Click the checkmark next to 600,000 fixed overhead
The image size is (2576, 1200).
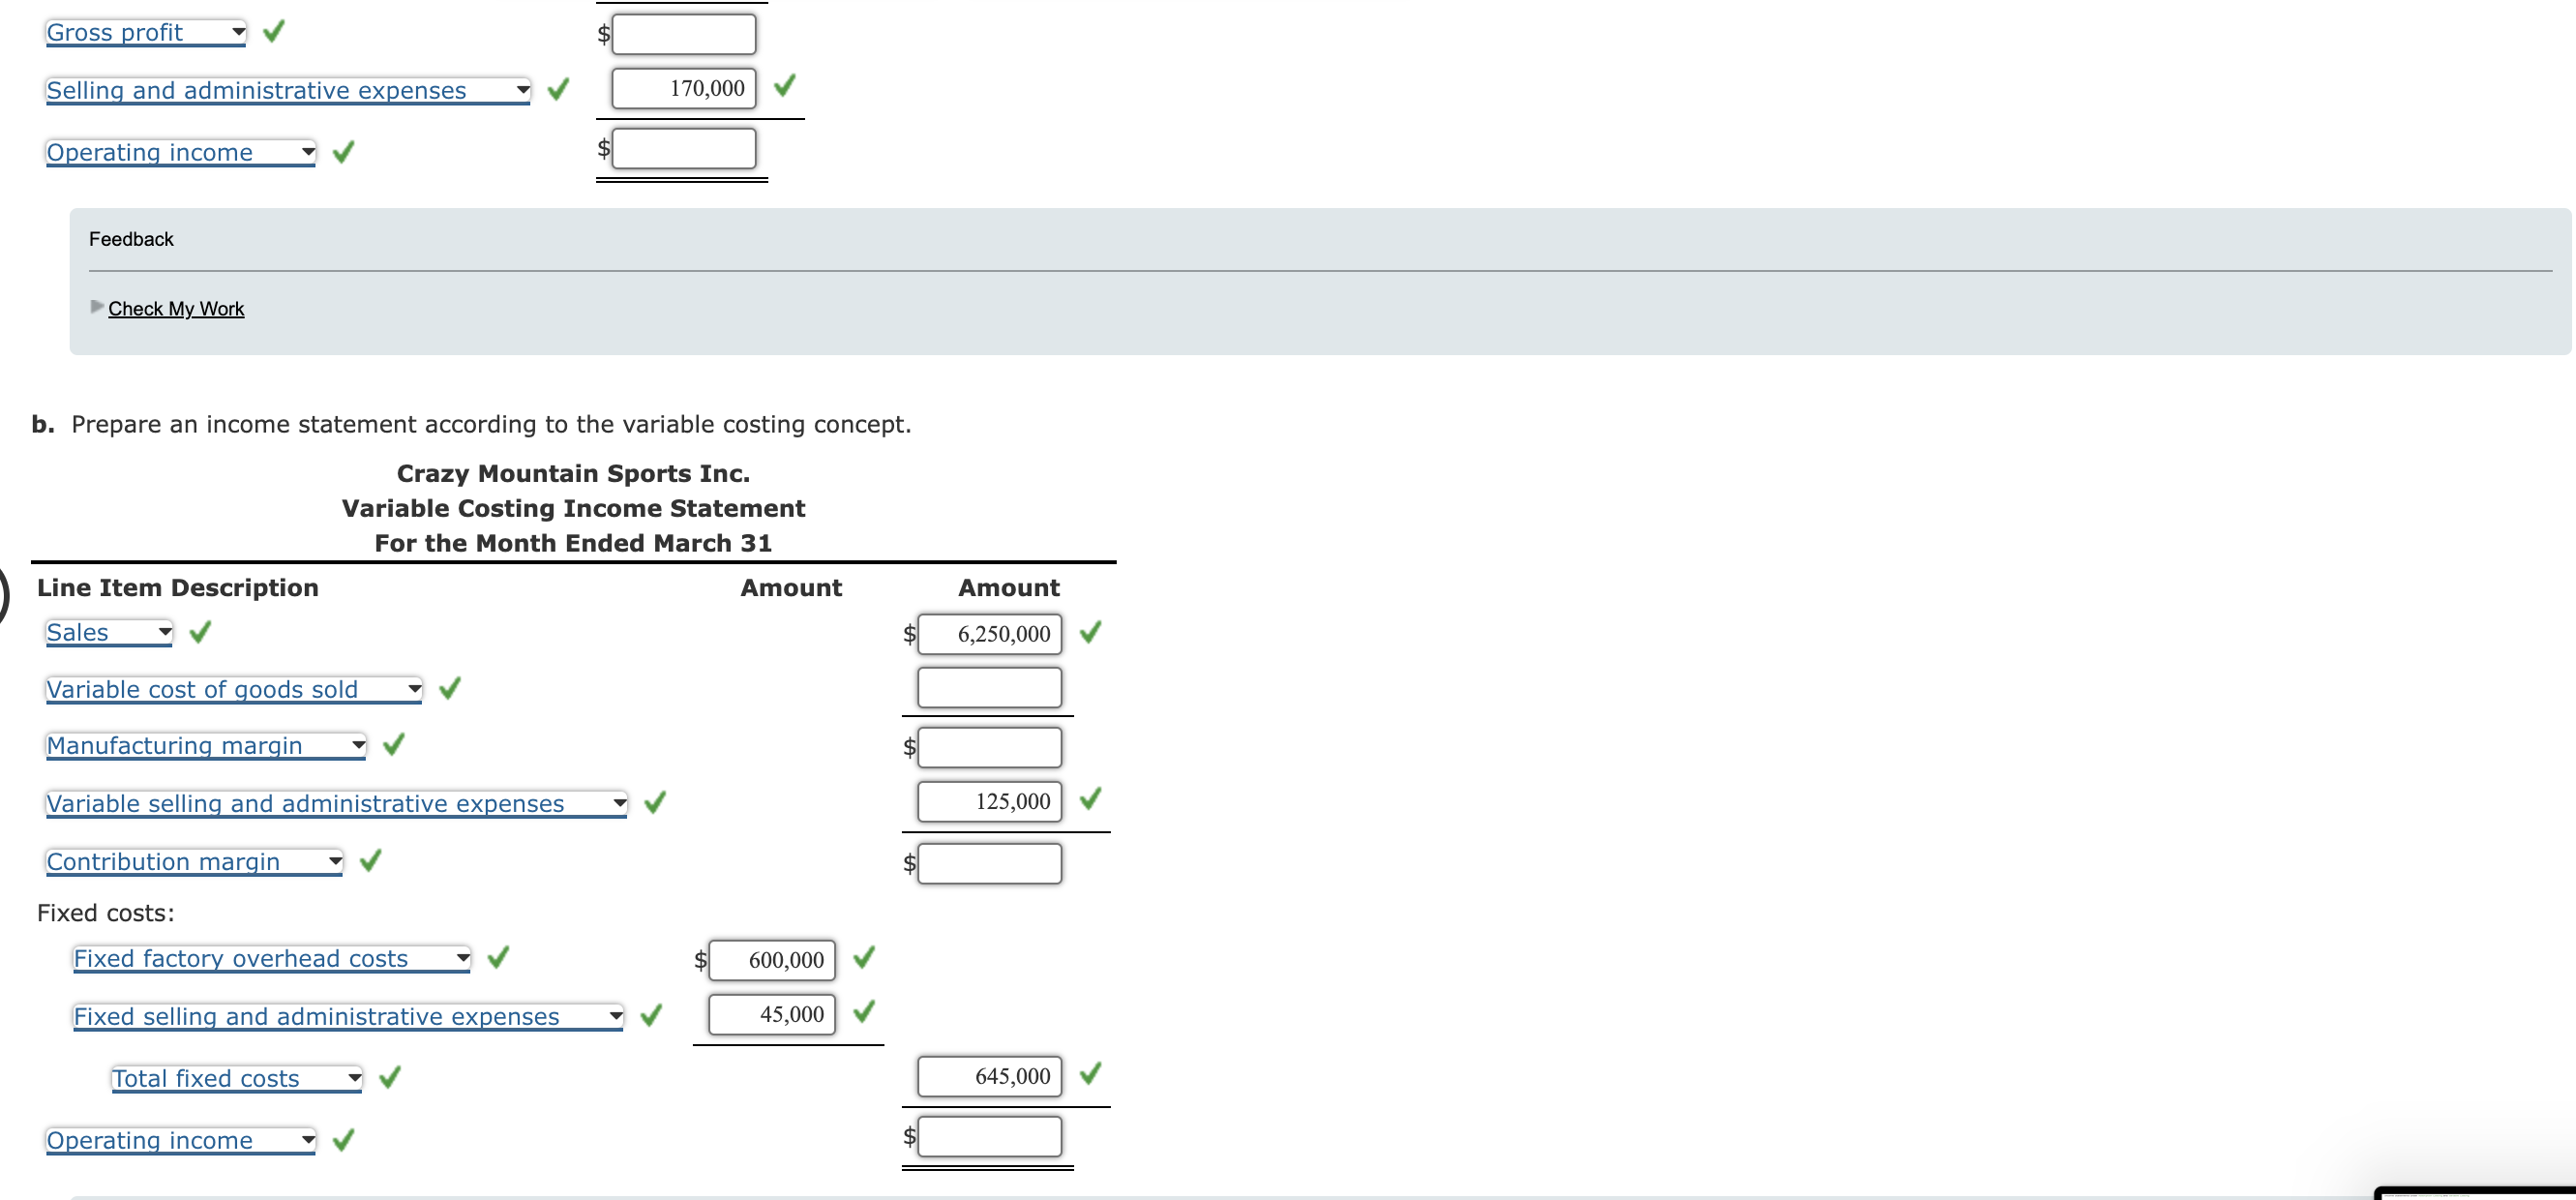[x=864, y=957]
